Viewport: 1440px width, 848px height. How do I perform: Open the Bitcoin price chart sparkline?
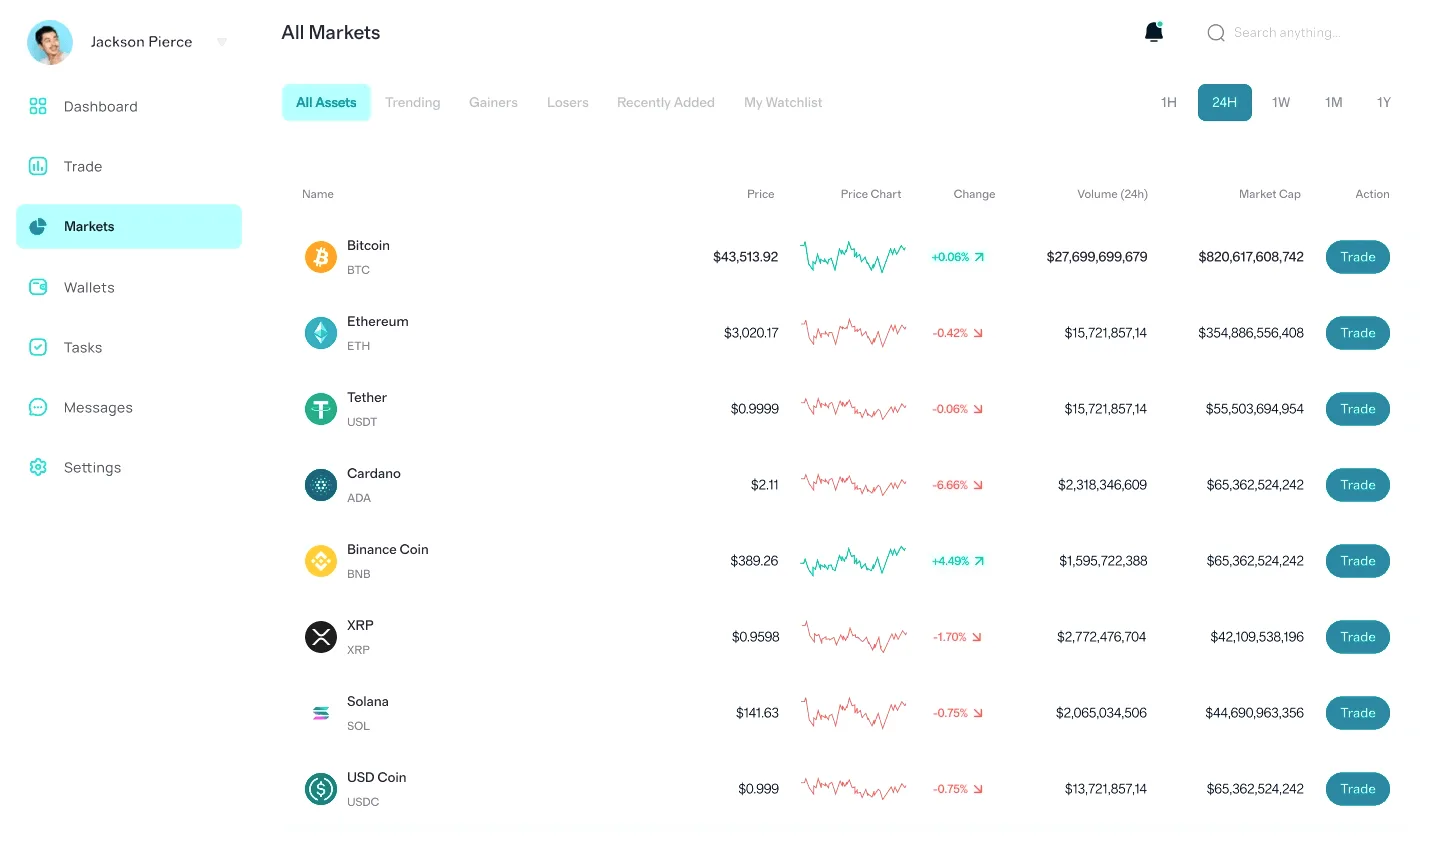click(x=853, y=257)
